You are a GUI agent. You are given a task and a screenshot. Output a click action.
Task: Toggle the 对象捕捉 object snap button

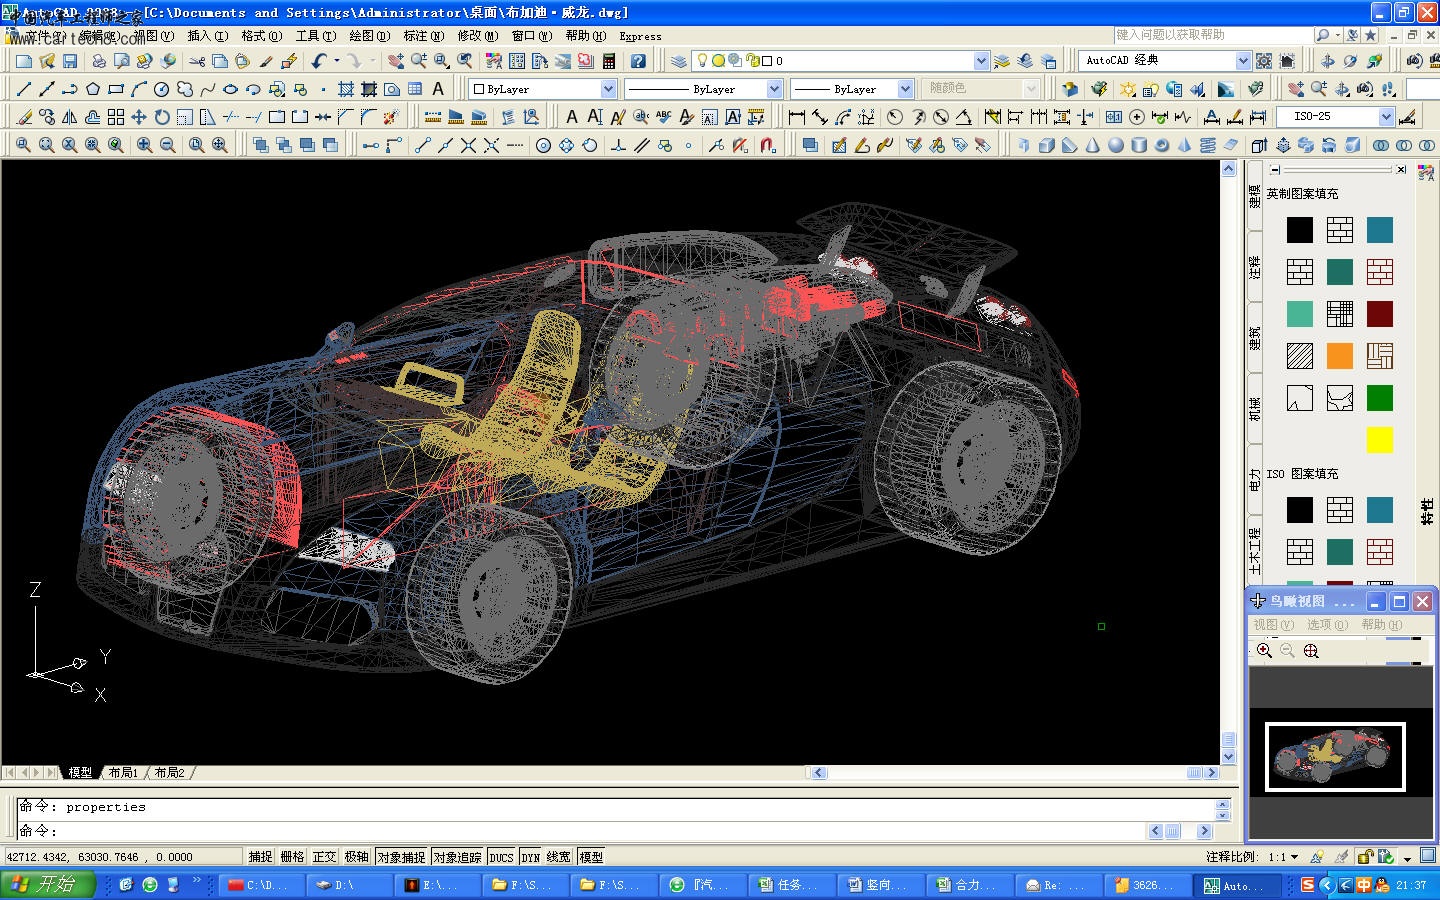point(401,857)
